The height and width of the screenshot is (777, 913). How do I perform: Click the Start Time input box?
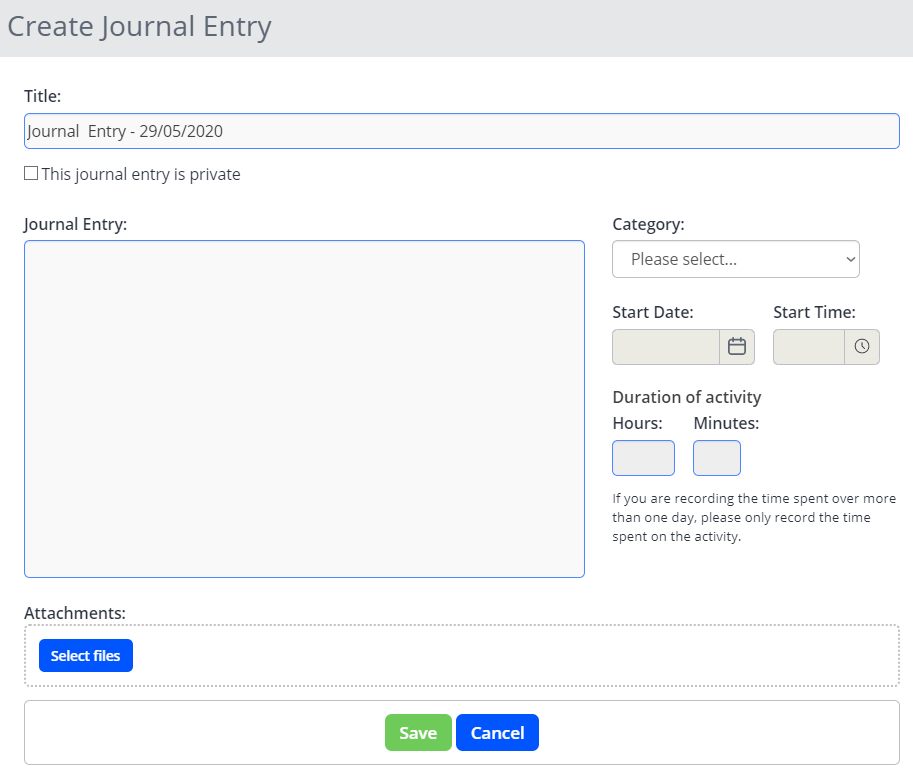tap(809, 347)
